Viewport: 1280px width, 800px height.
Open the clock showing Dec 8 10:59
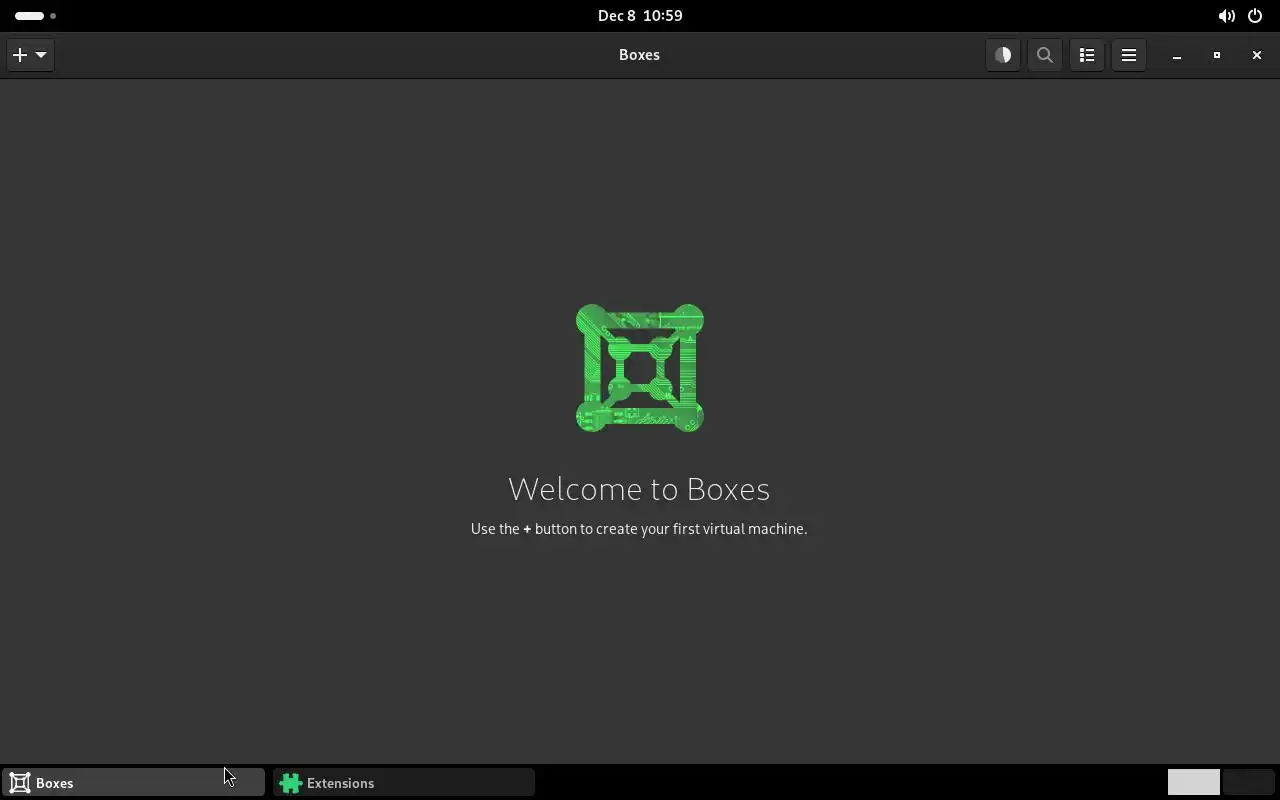[640, 16]
